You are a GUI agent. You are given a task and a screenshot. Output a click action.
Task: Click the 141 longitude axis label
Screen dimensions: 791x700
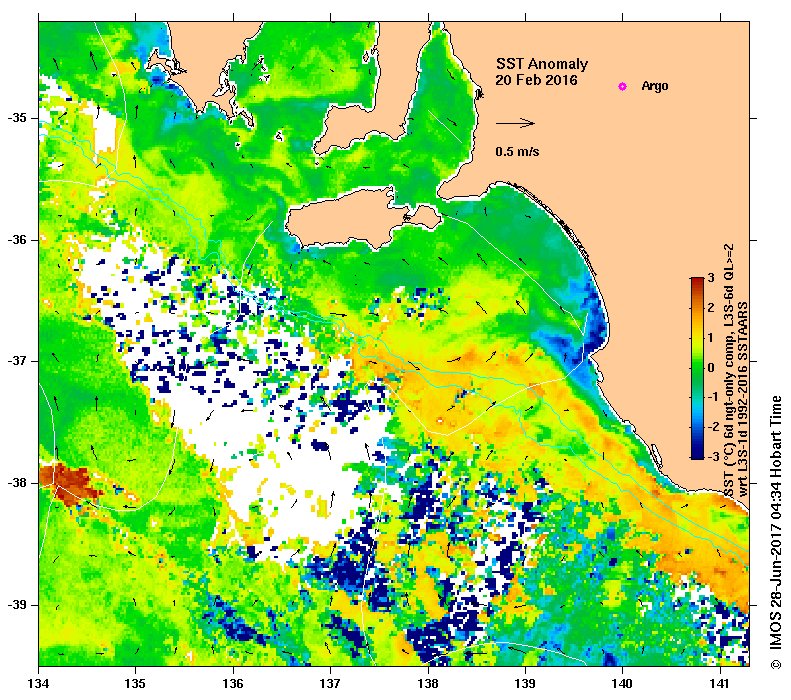[x=718, y=685]
